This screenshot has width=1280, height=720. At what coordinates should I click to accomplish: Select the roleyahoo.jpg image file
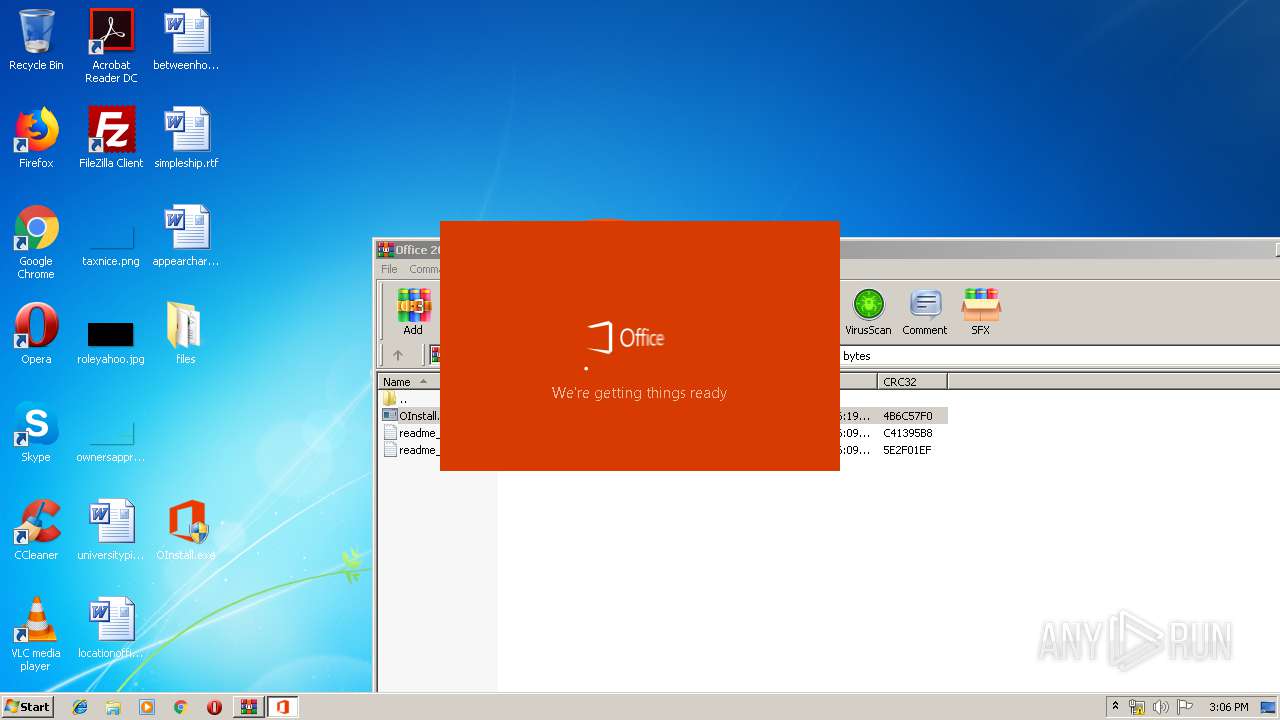(111, 341)
